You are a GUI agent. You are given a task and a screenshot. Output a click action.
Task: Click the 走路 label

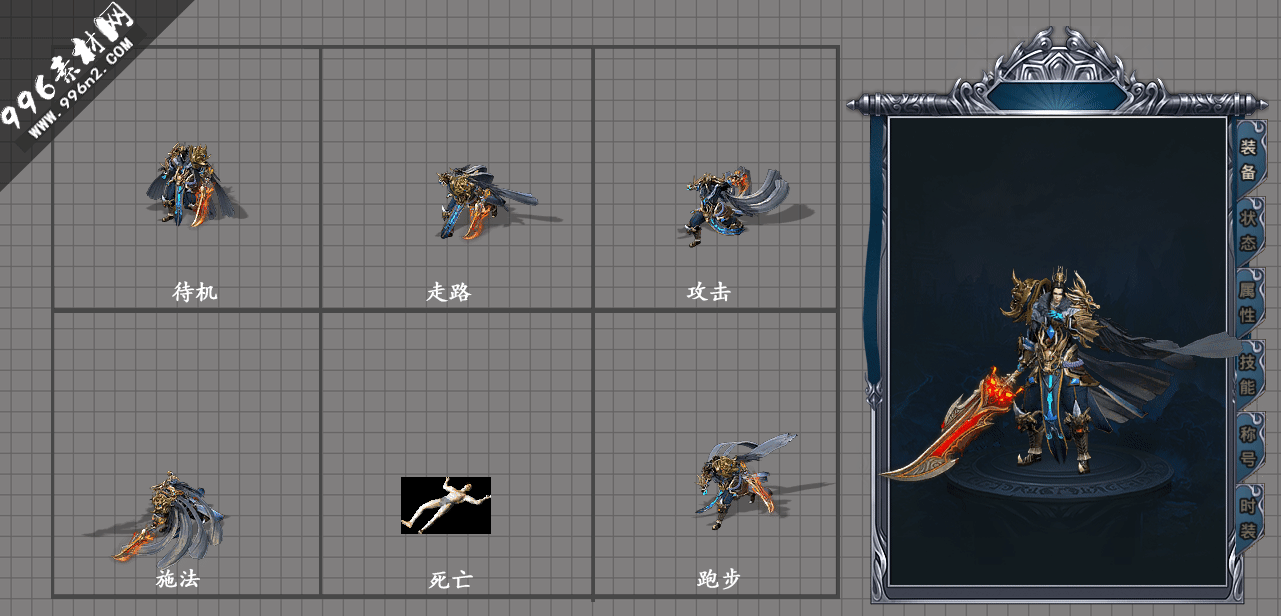[x=449, y=292]
